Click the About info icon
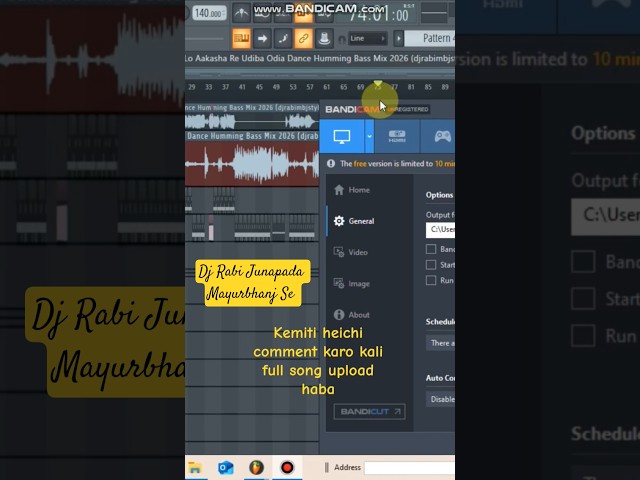 [x=339, y=315]
